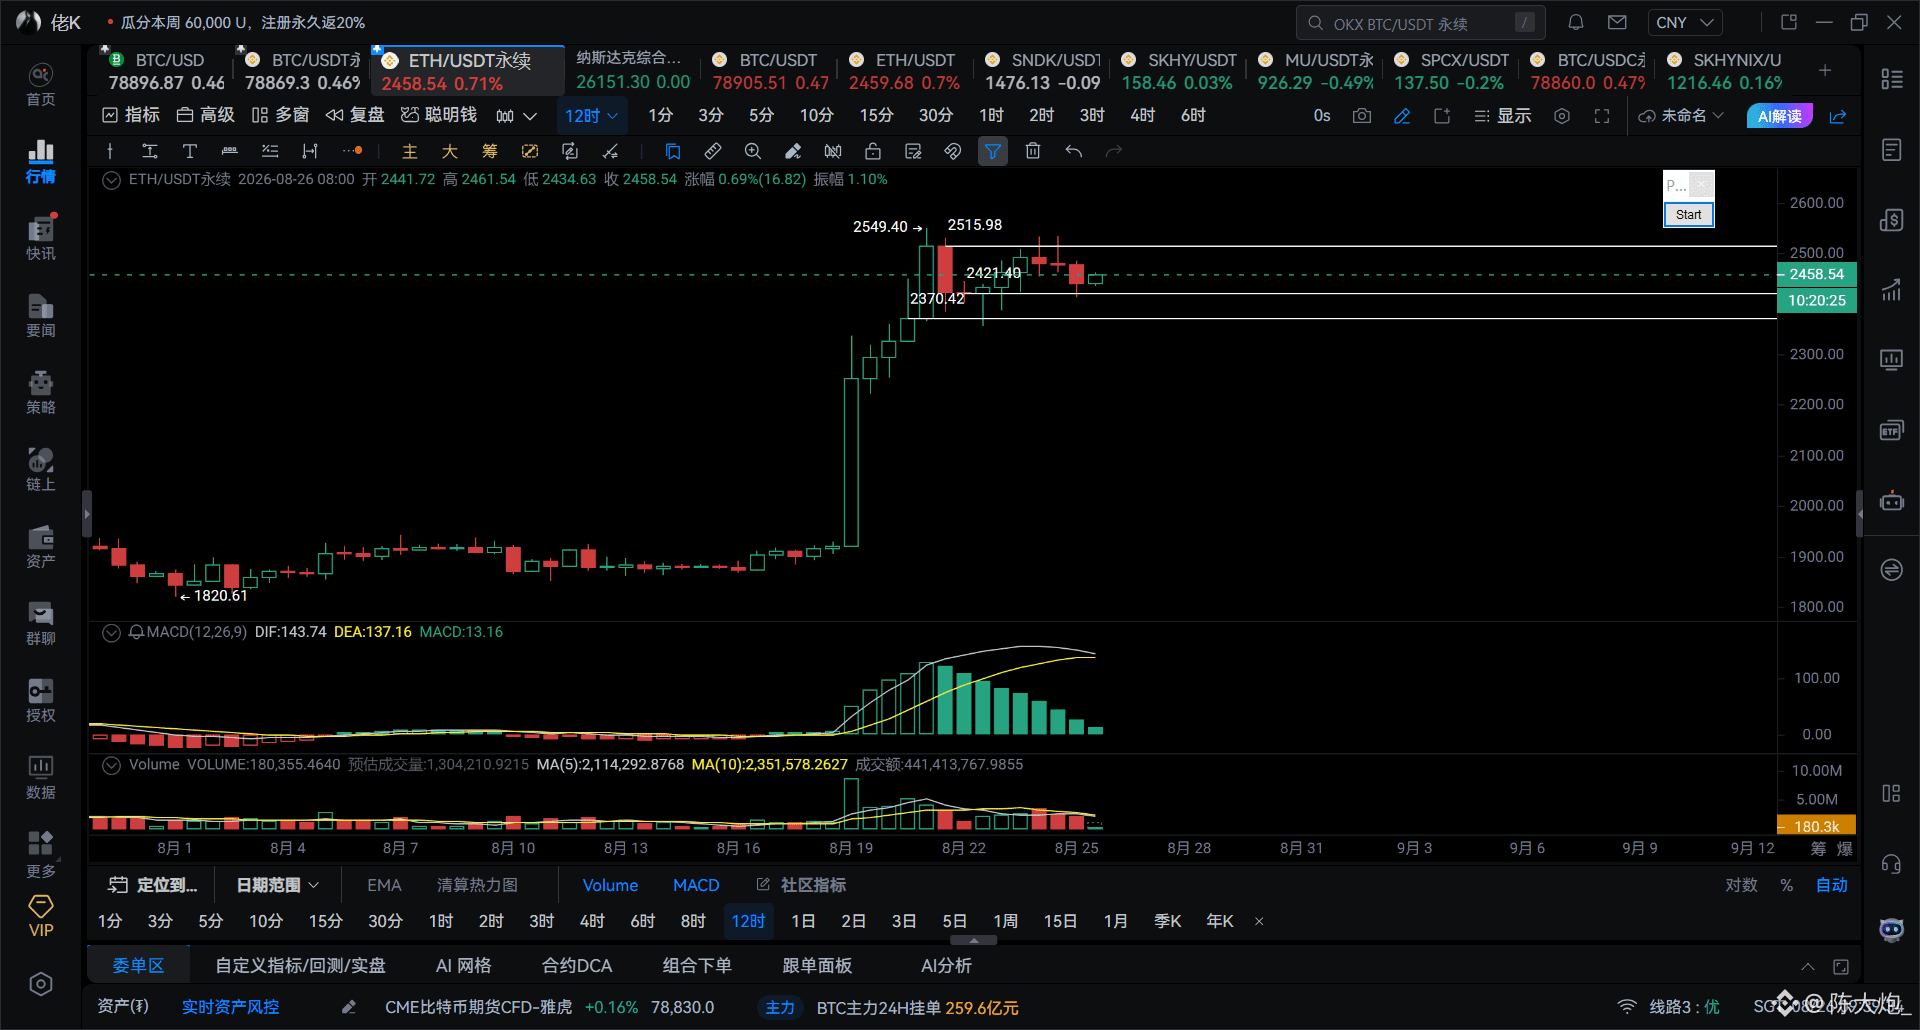Open the 策略 strategy sidebar icon

40,392
